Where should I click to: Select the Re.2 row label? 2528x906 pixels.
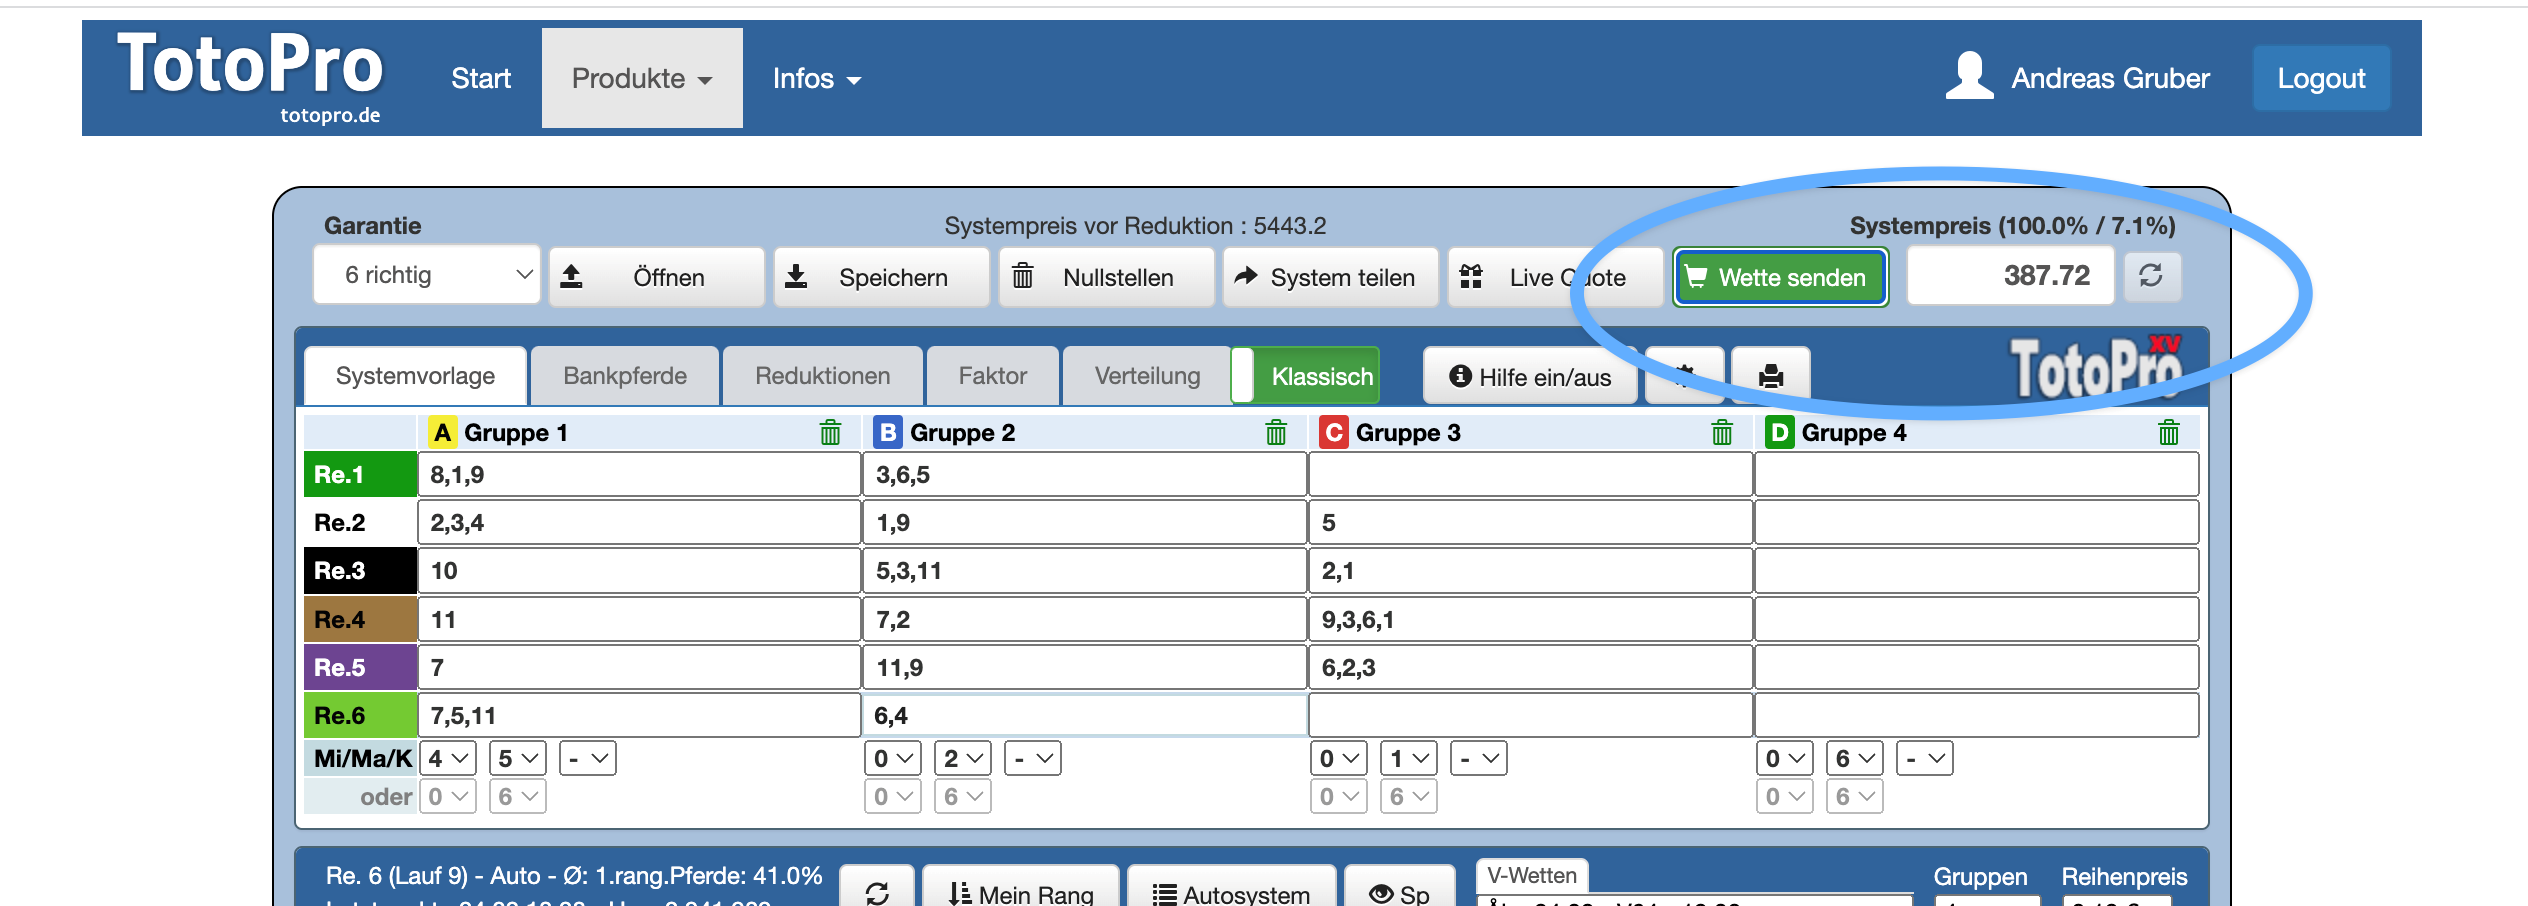(x=360, y=523)
